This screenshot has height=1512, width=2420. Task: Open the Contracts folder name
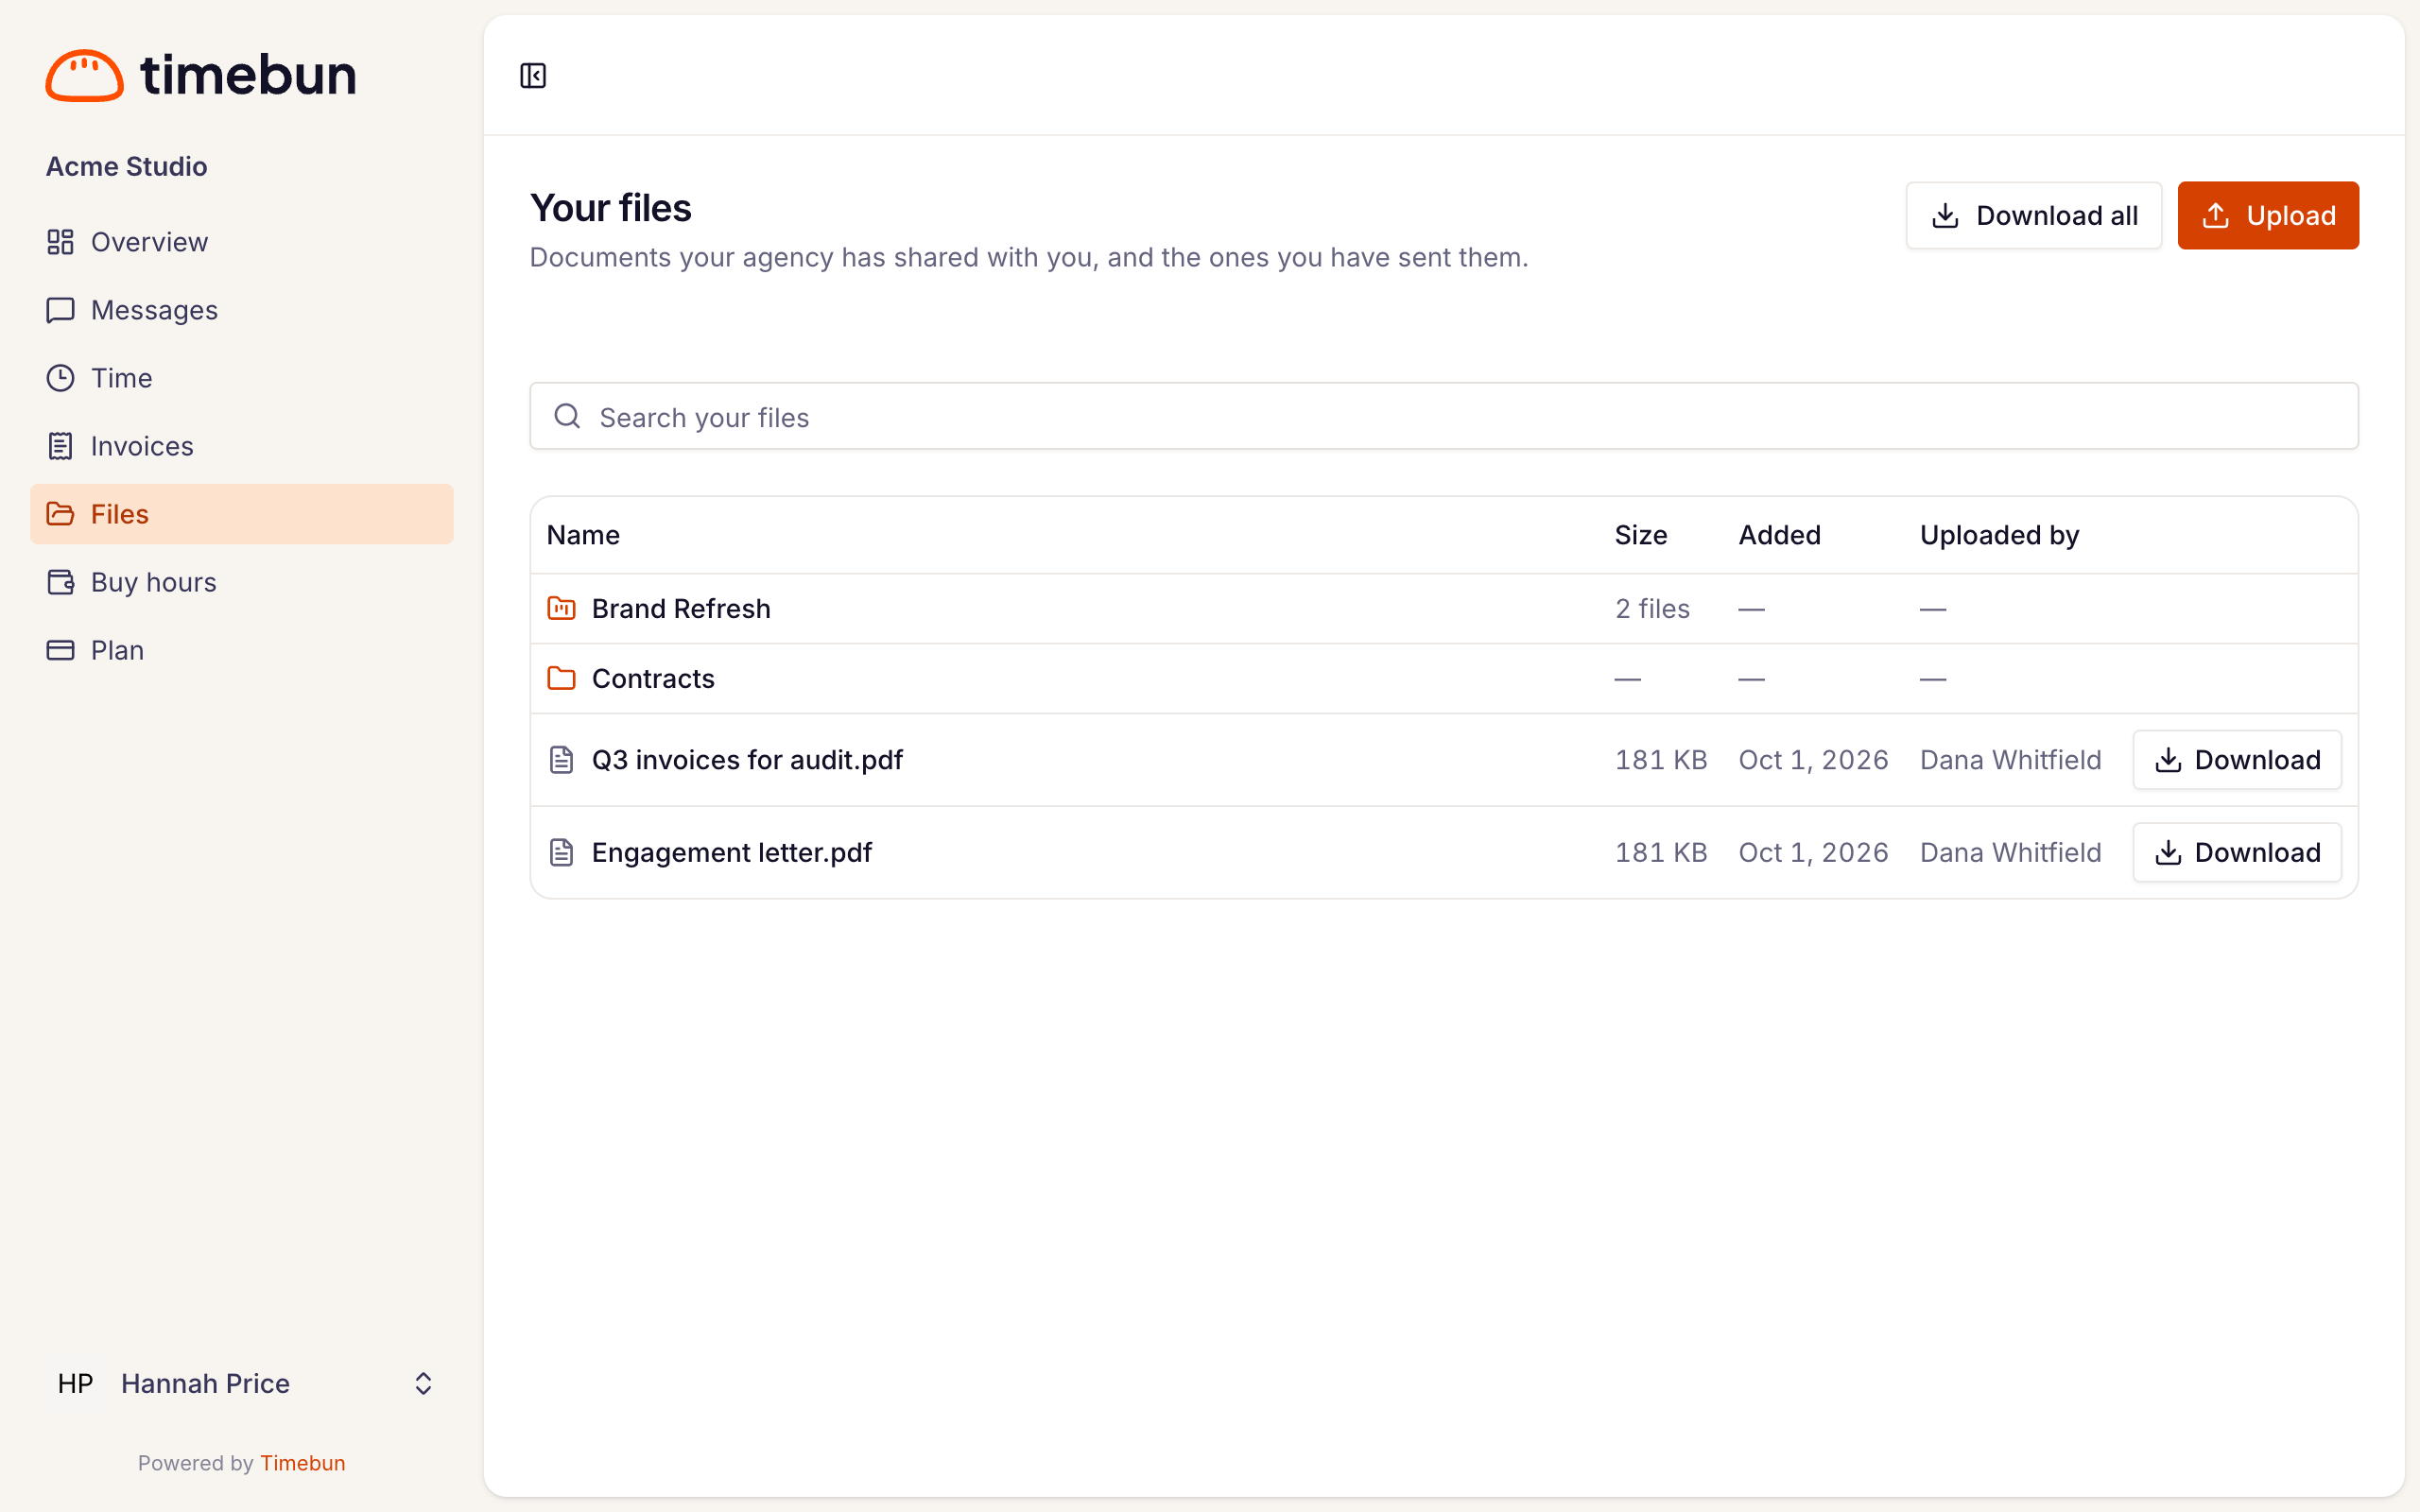[x=653, y=678]
